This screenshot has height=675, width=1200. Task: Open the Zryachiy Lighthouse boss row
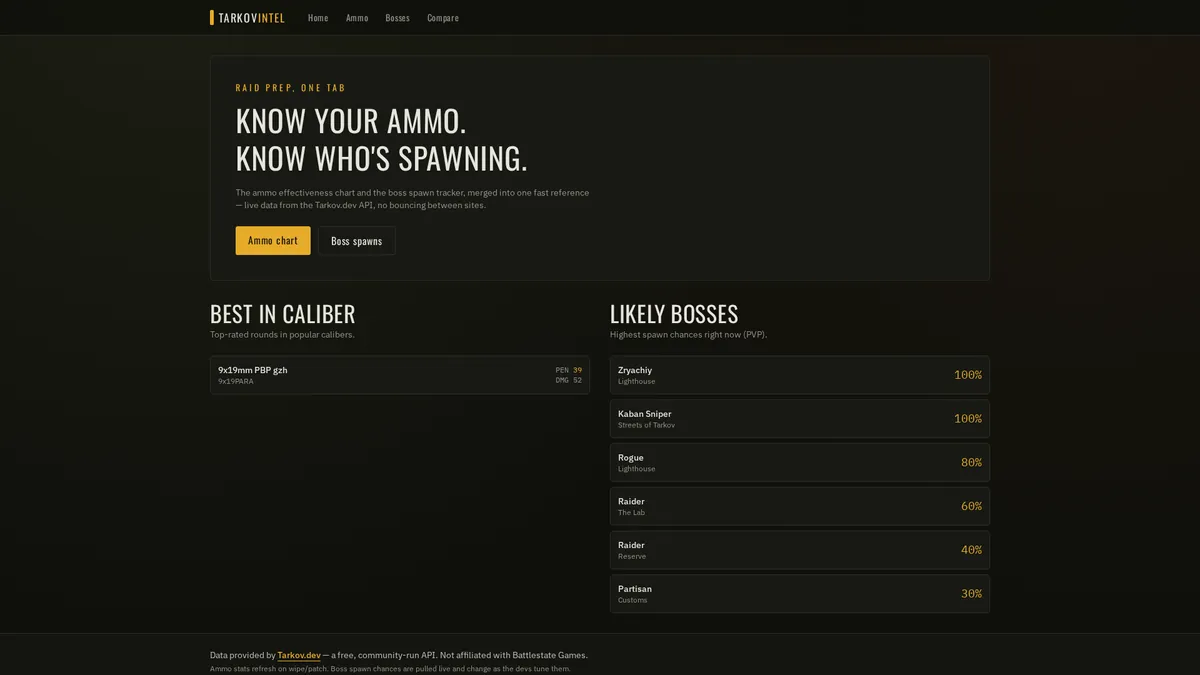800,375
